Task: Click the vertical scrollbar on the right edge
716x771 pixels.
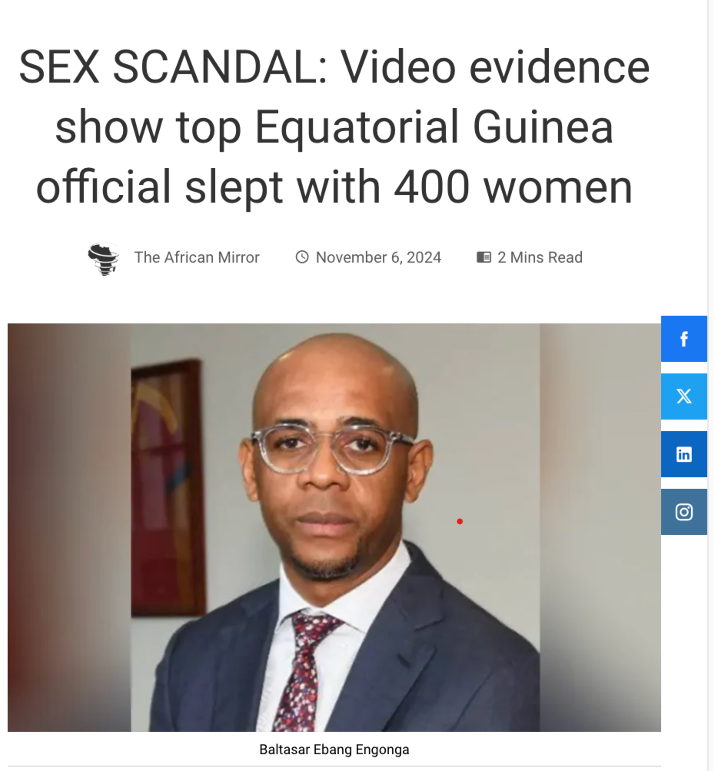Action: 711,386
